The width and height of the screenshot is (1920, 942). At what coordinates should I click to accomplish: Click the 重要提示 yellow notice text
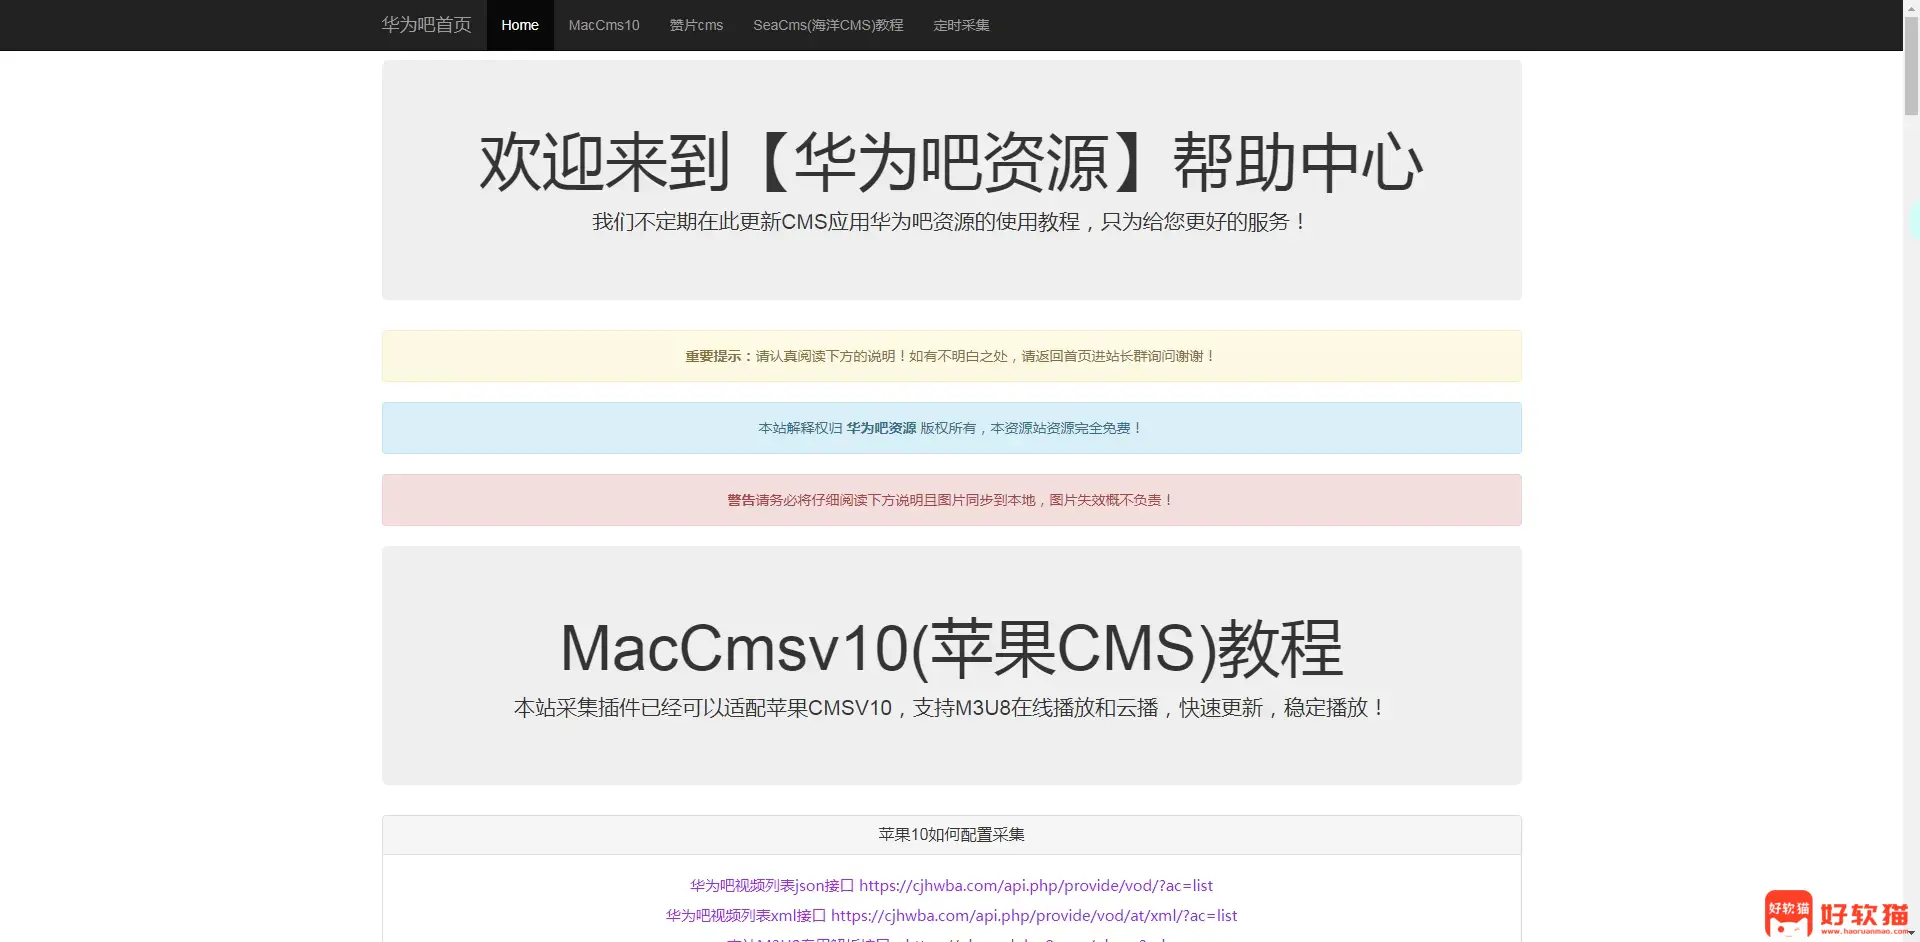tap(951, 356)
